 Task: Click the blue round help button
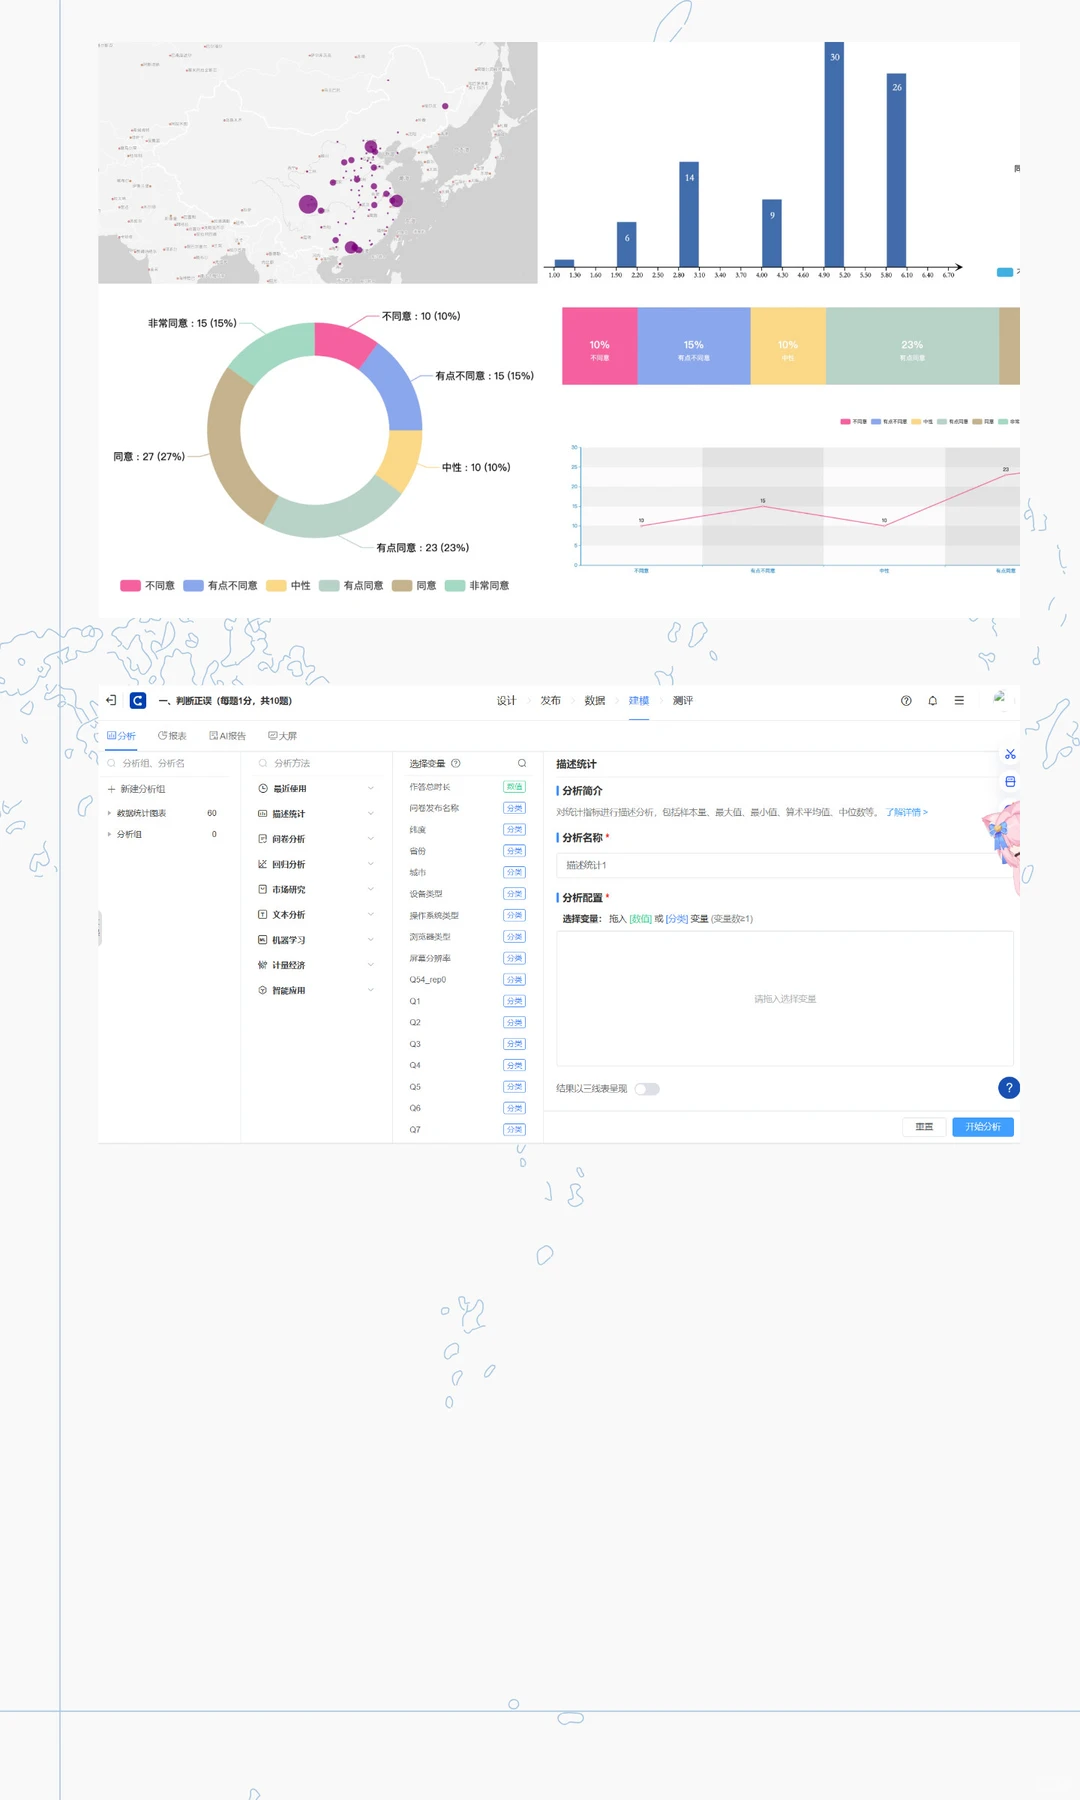pyautogui.click(x=1009, y=1088)
